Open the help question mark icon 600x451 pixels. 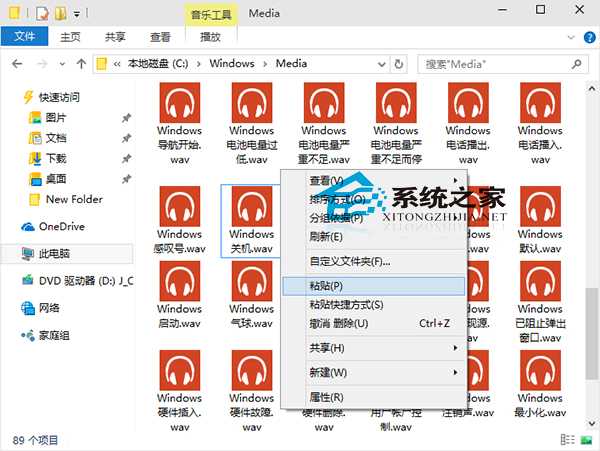pyautogui.click(x=590, y=37)
